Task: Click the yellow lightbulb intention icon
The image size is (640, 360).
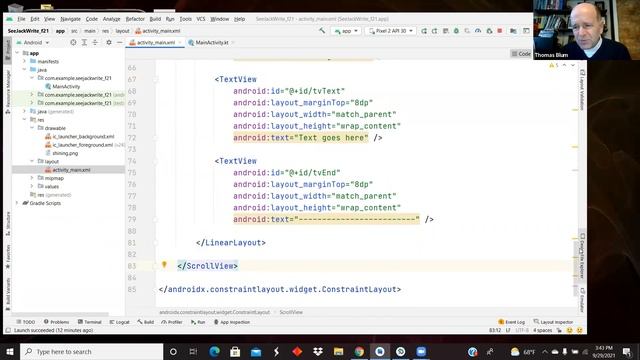Action: click(164, 264)
